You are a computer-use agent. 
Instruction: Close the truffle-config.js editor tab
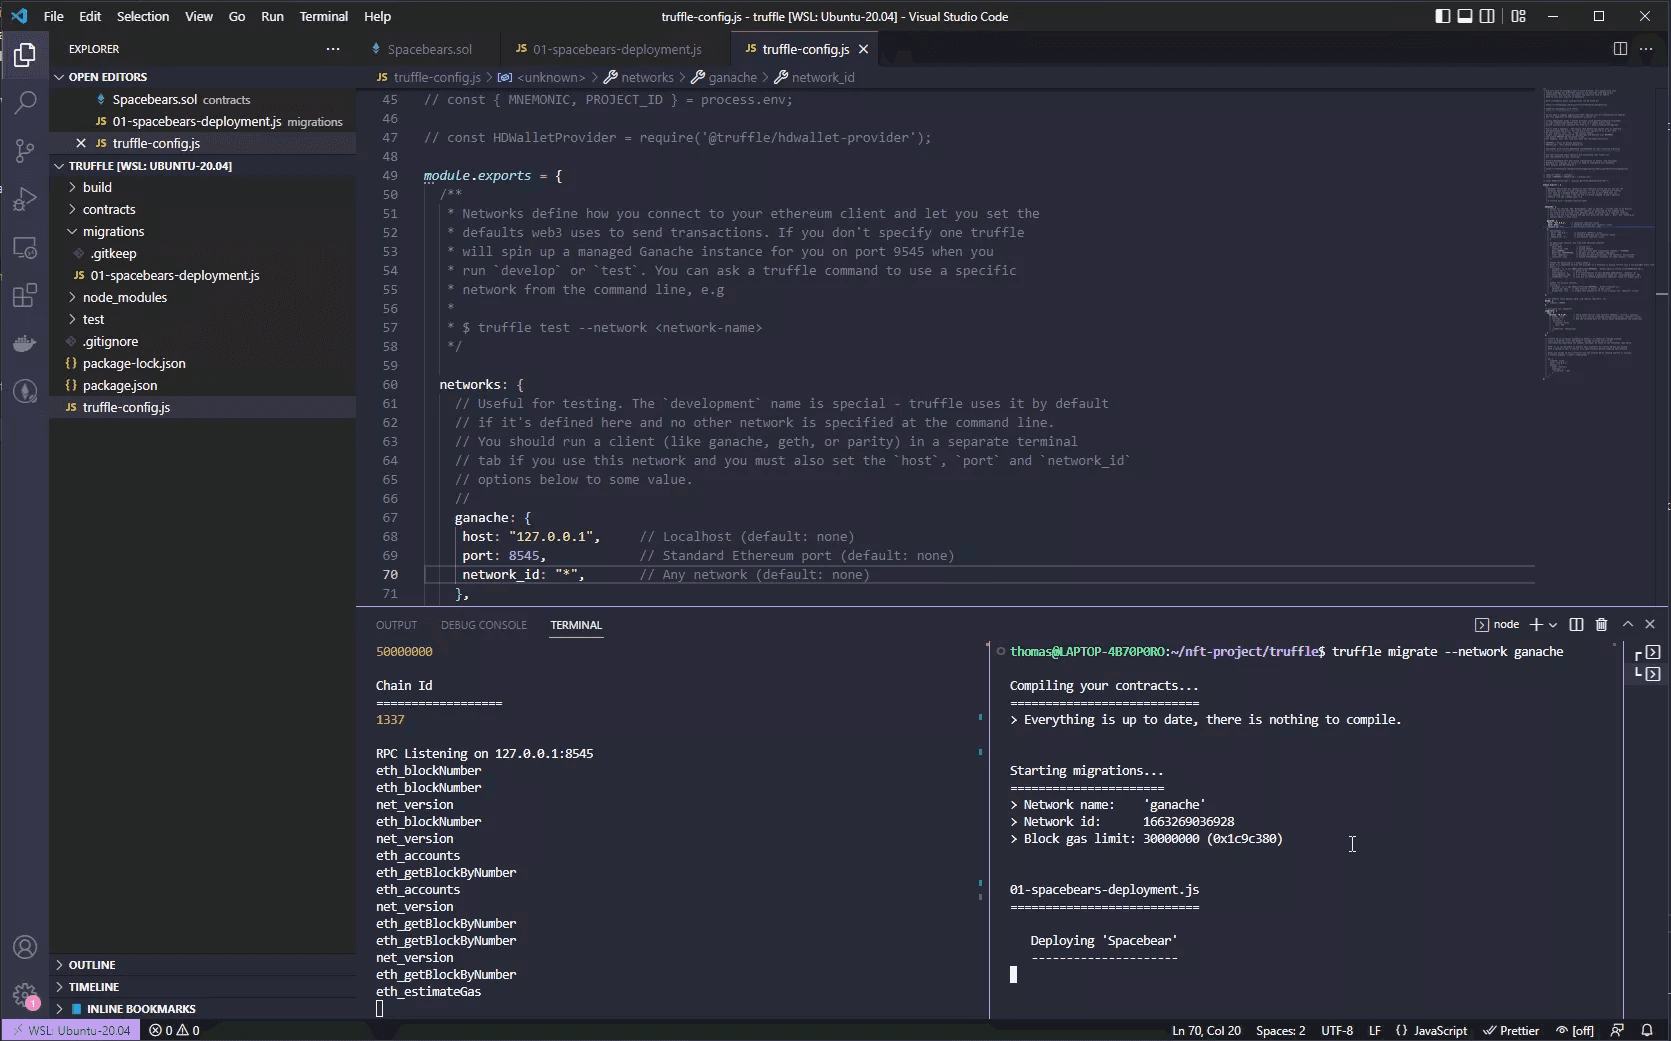click(863, 49)
